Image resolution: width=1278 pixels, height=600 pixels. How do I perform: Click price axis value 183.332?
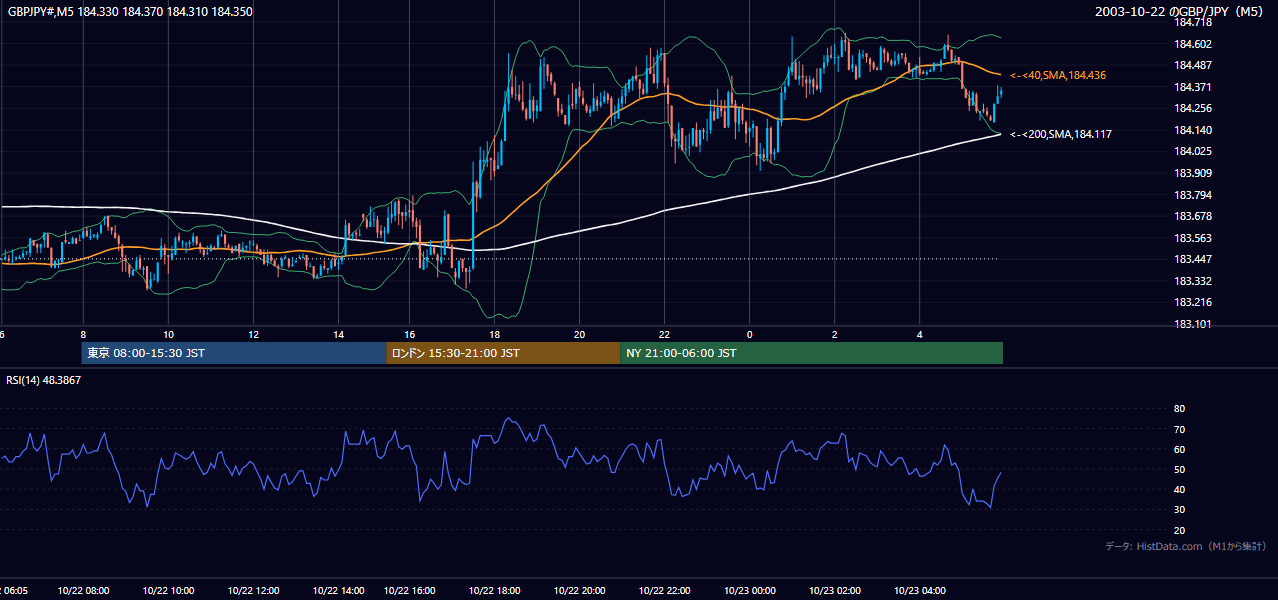[1192, 282]
